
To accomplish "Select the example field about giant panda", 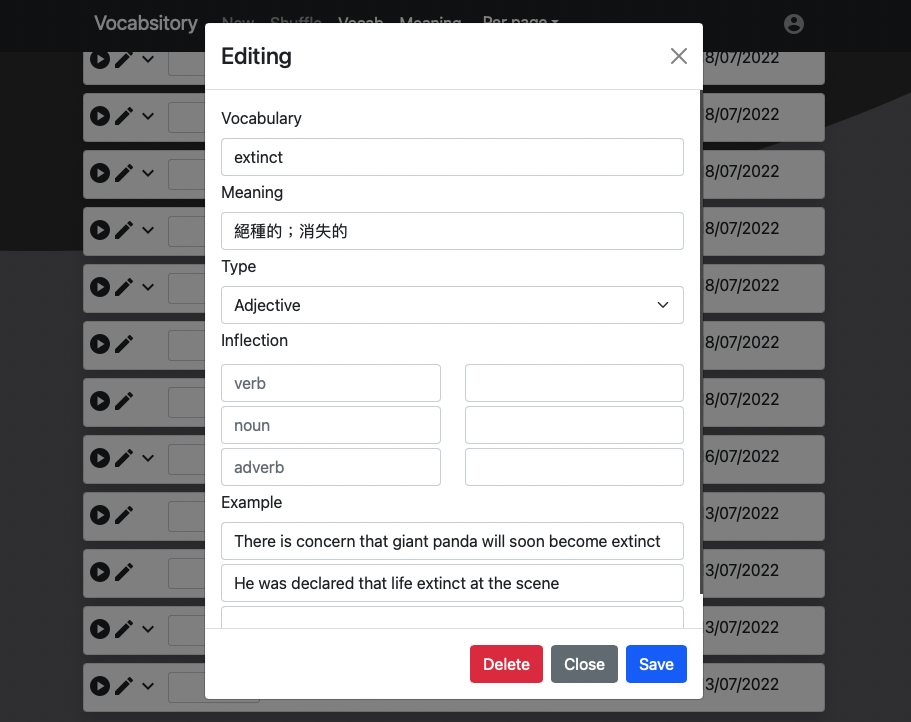I will 452,541.
